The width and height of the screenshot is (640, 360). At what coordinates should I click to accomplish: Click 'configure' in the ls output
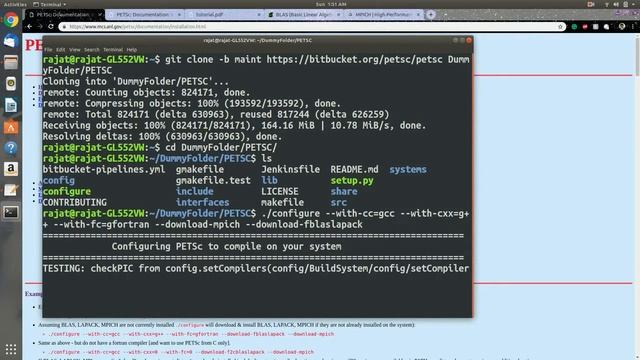(67, 191)
